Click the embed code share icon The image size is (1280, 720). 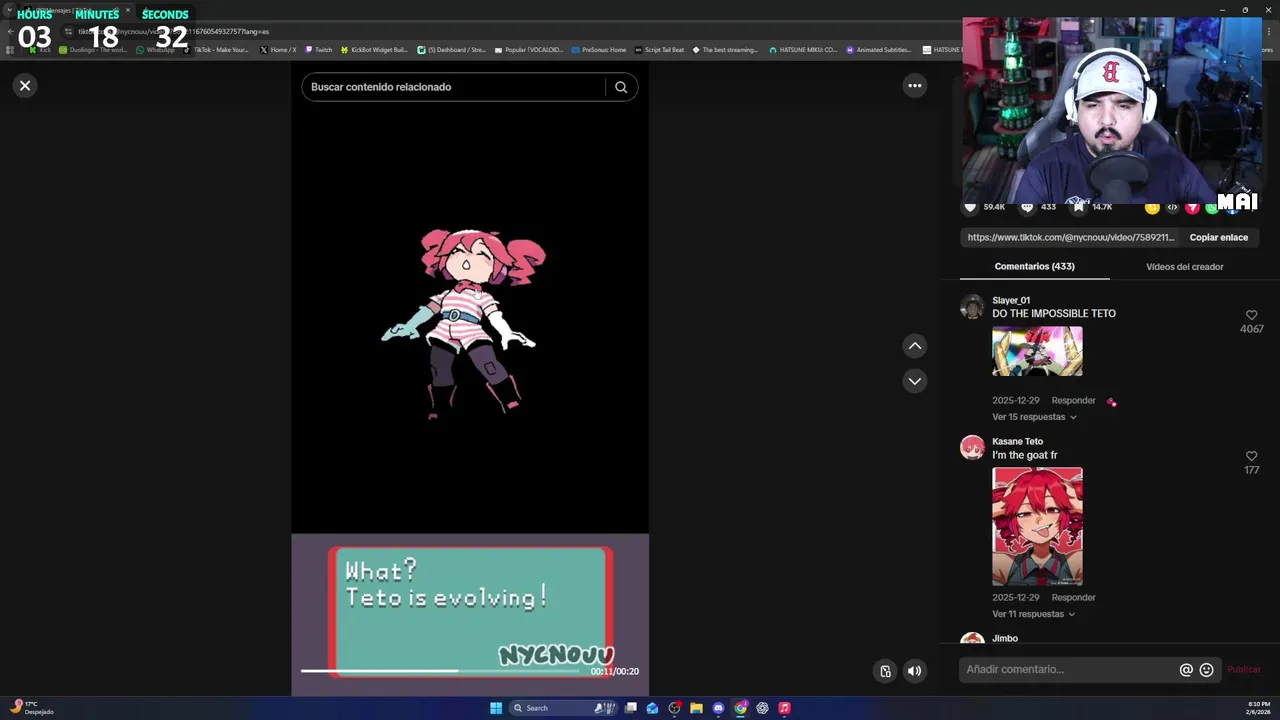pos(1172,207)
